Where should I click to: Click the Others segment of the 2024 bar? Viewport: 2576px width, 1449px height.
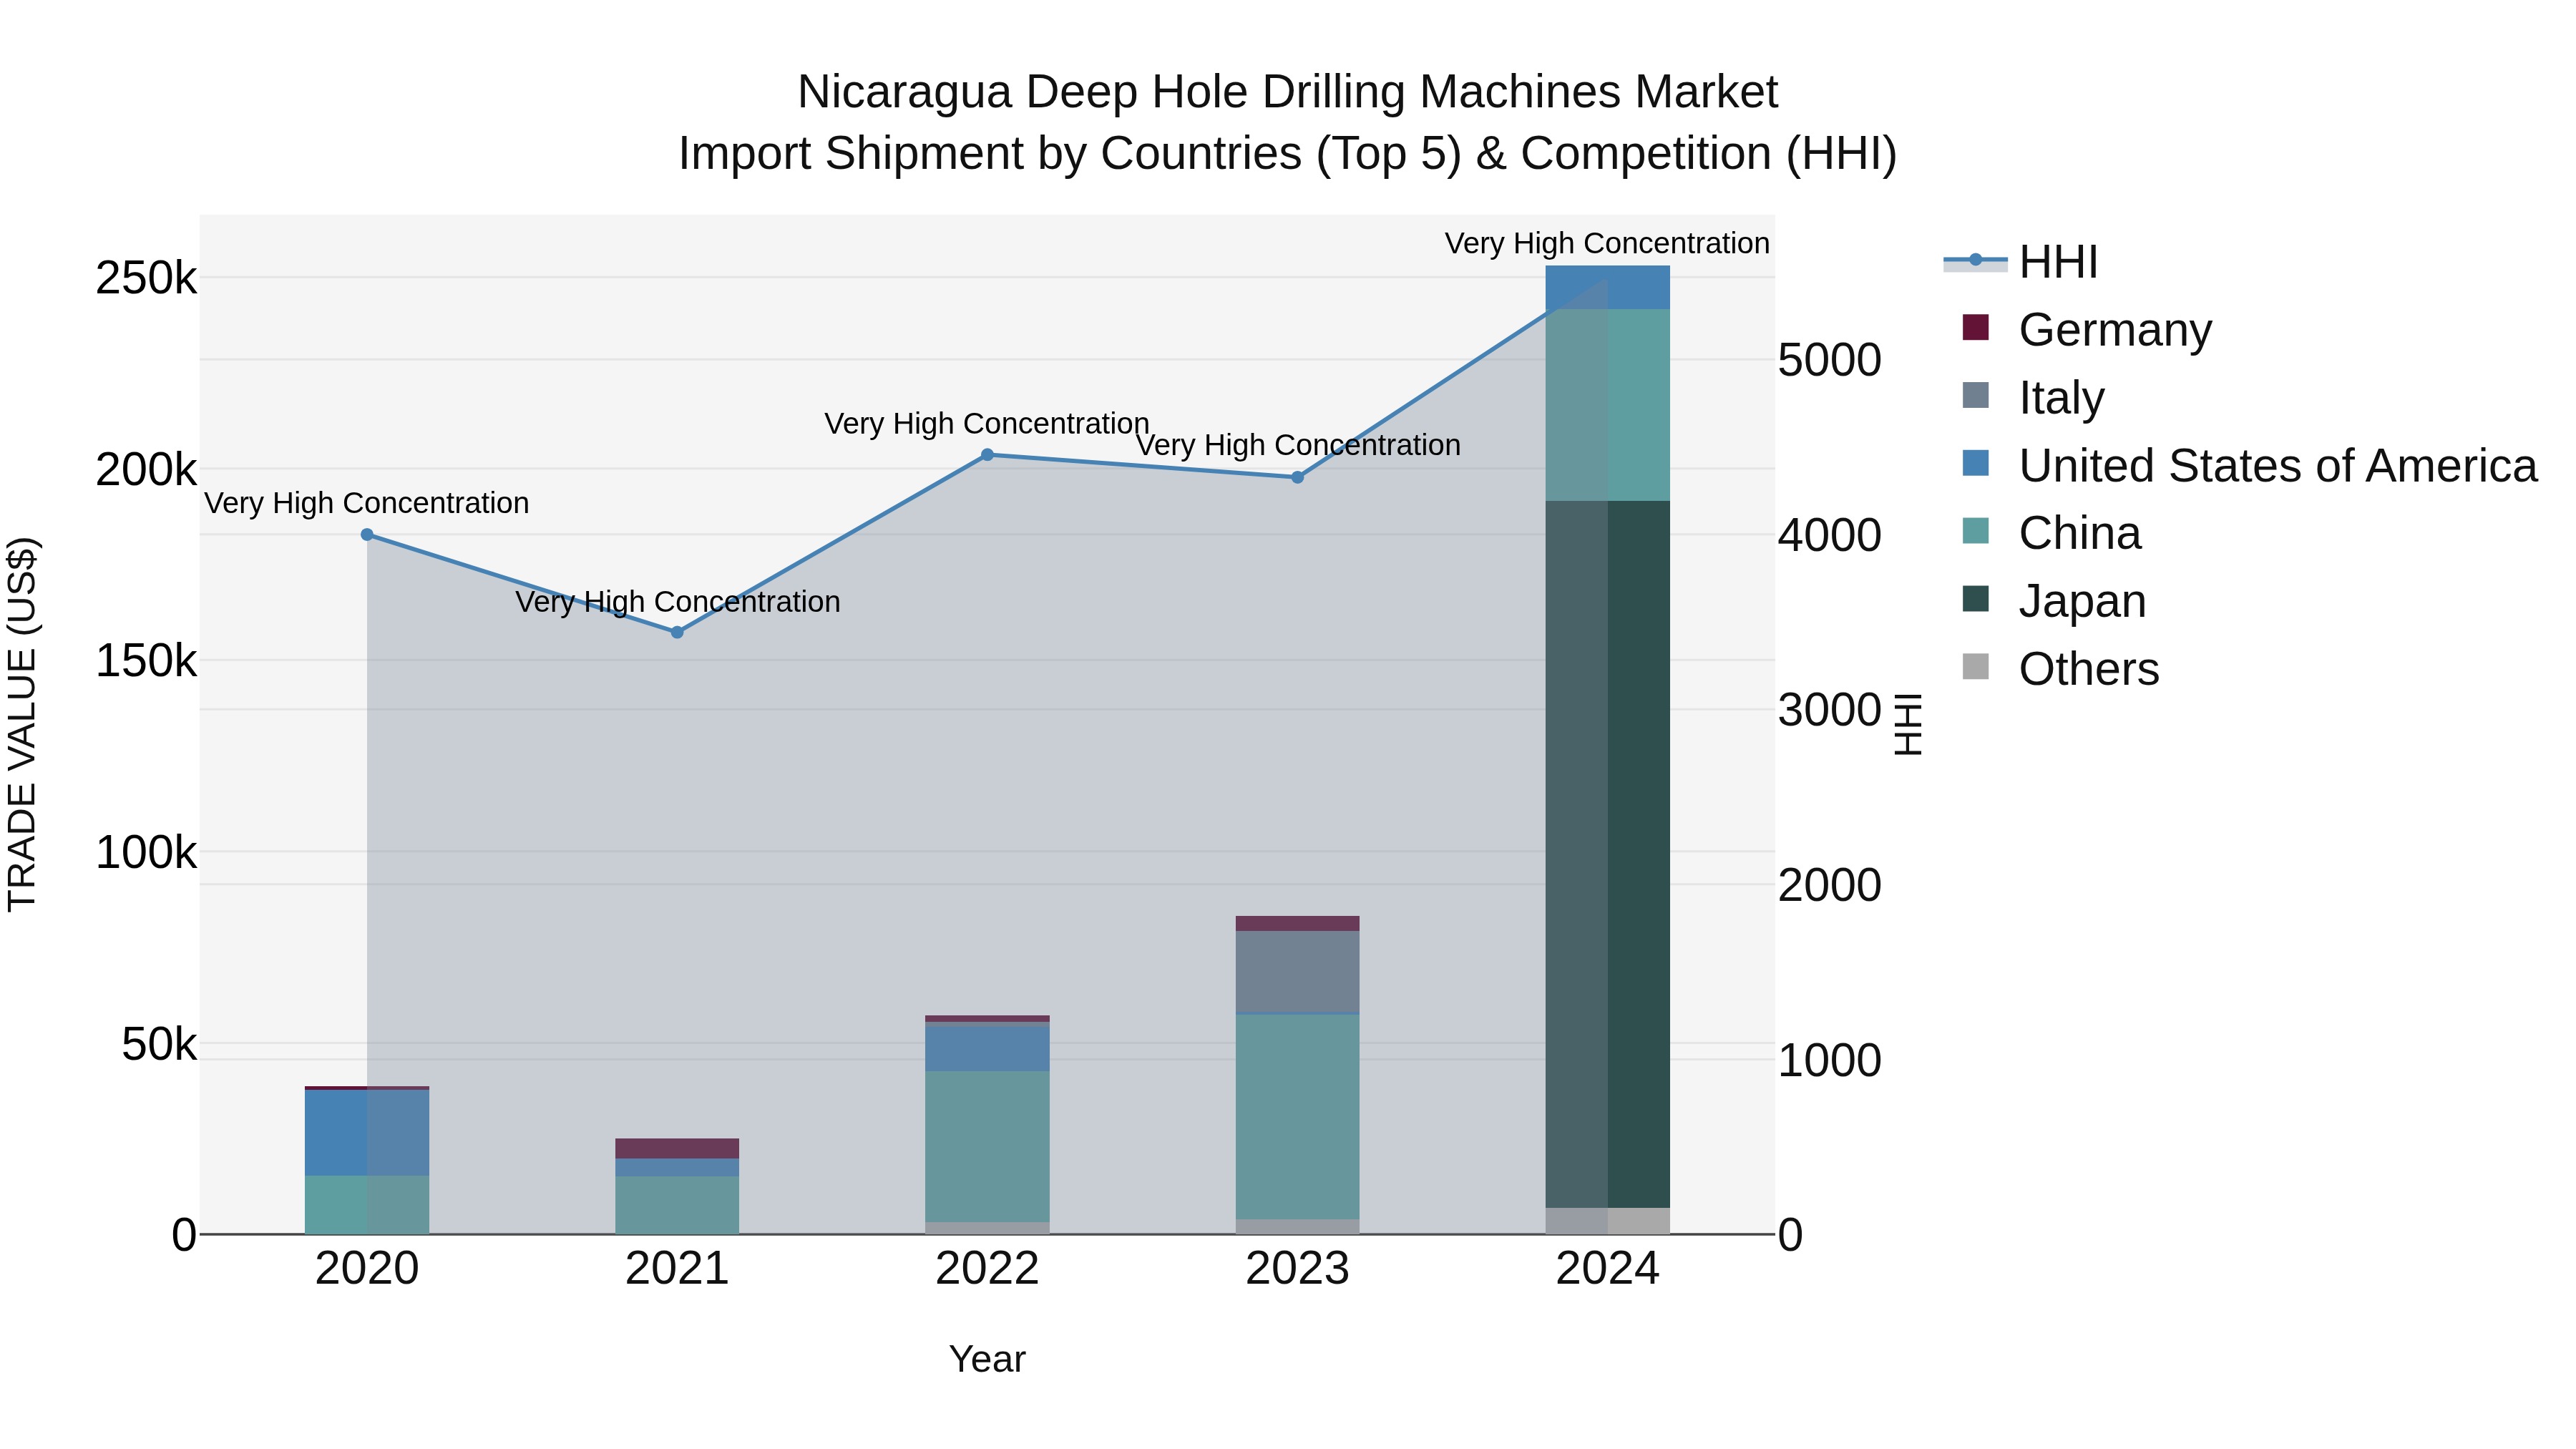pyautogui.click(x=1608, y=1221)
